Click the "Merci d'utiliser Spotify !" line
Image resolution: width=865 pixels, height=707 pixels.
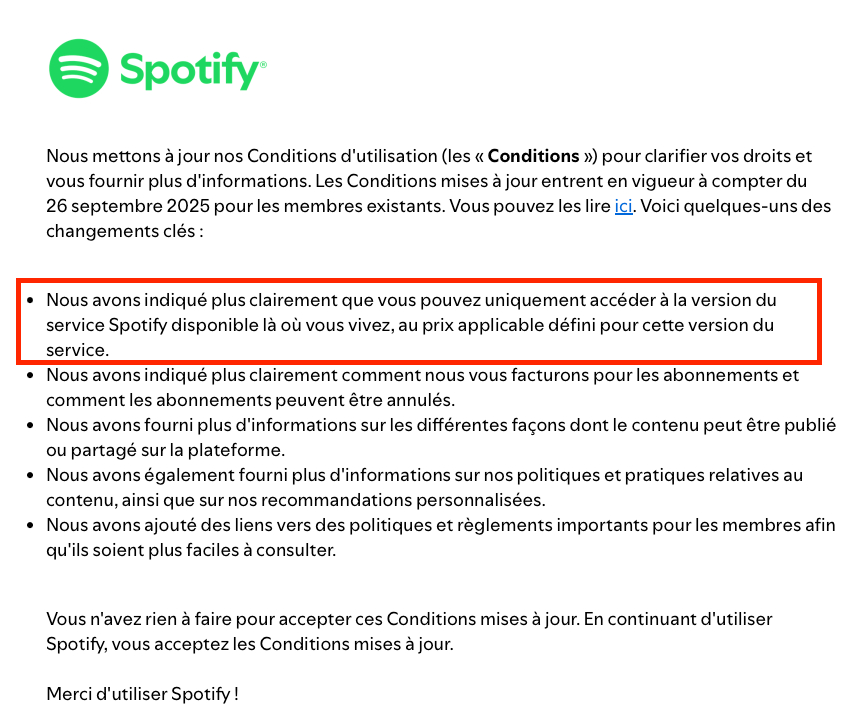click(x=142, y=693)
